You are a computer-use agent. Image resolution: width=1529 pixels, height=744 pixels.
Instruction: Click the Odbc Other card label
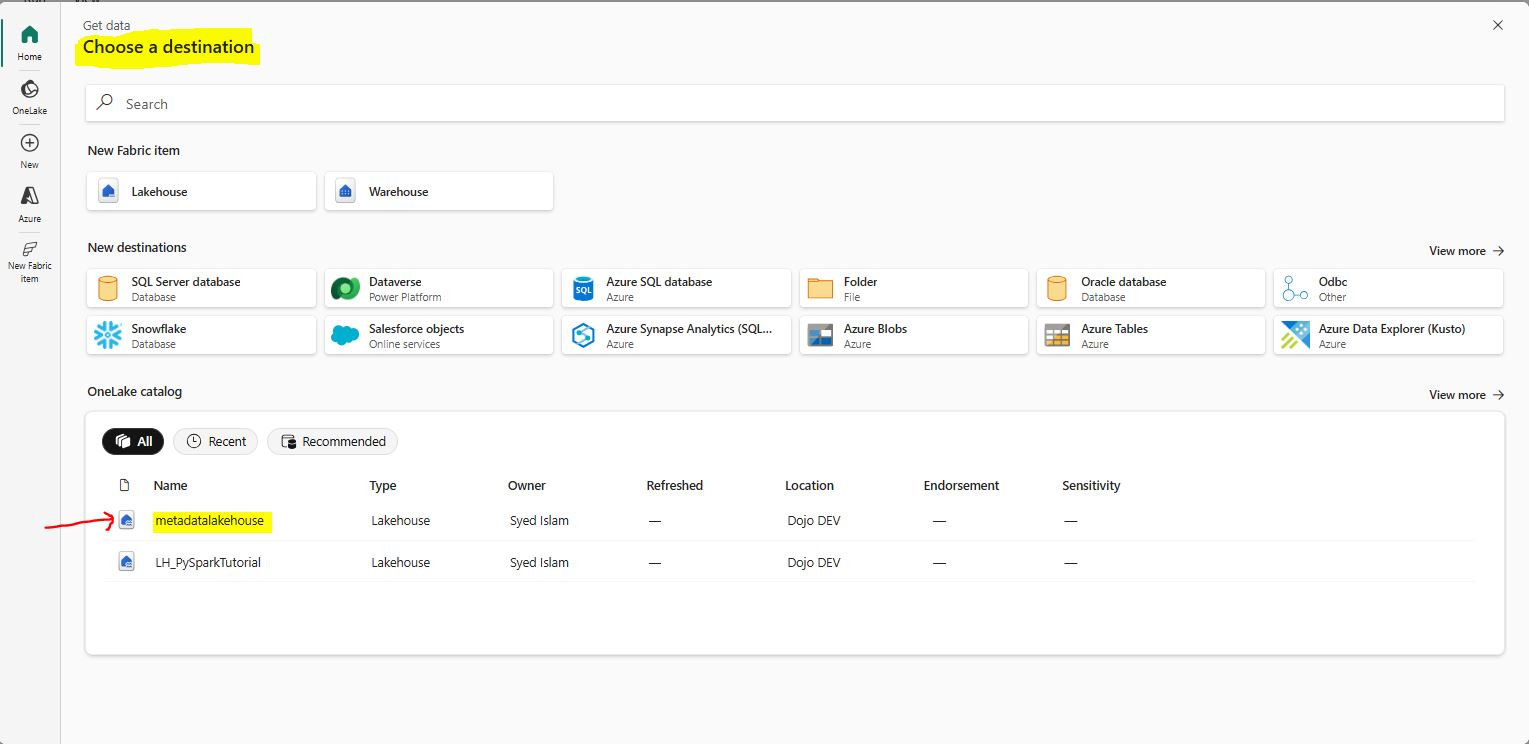point(1333,289)
